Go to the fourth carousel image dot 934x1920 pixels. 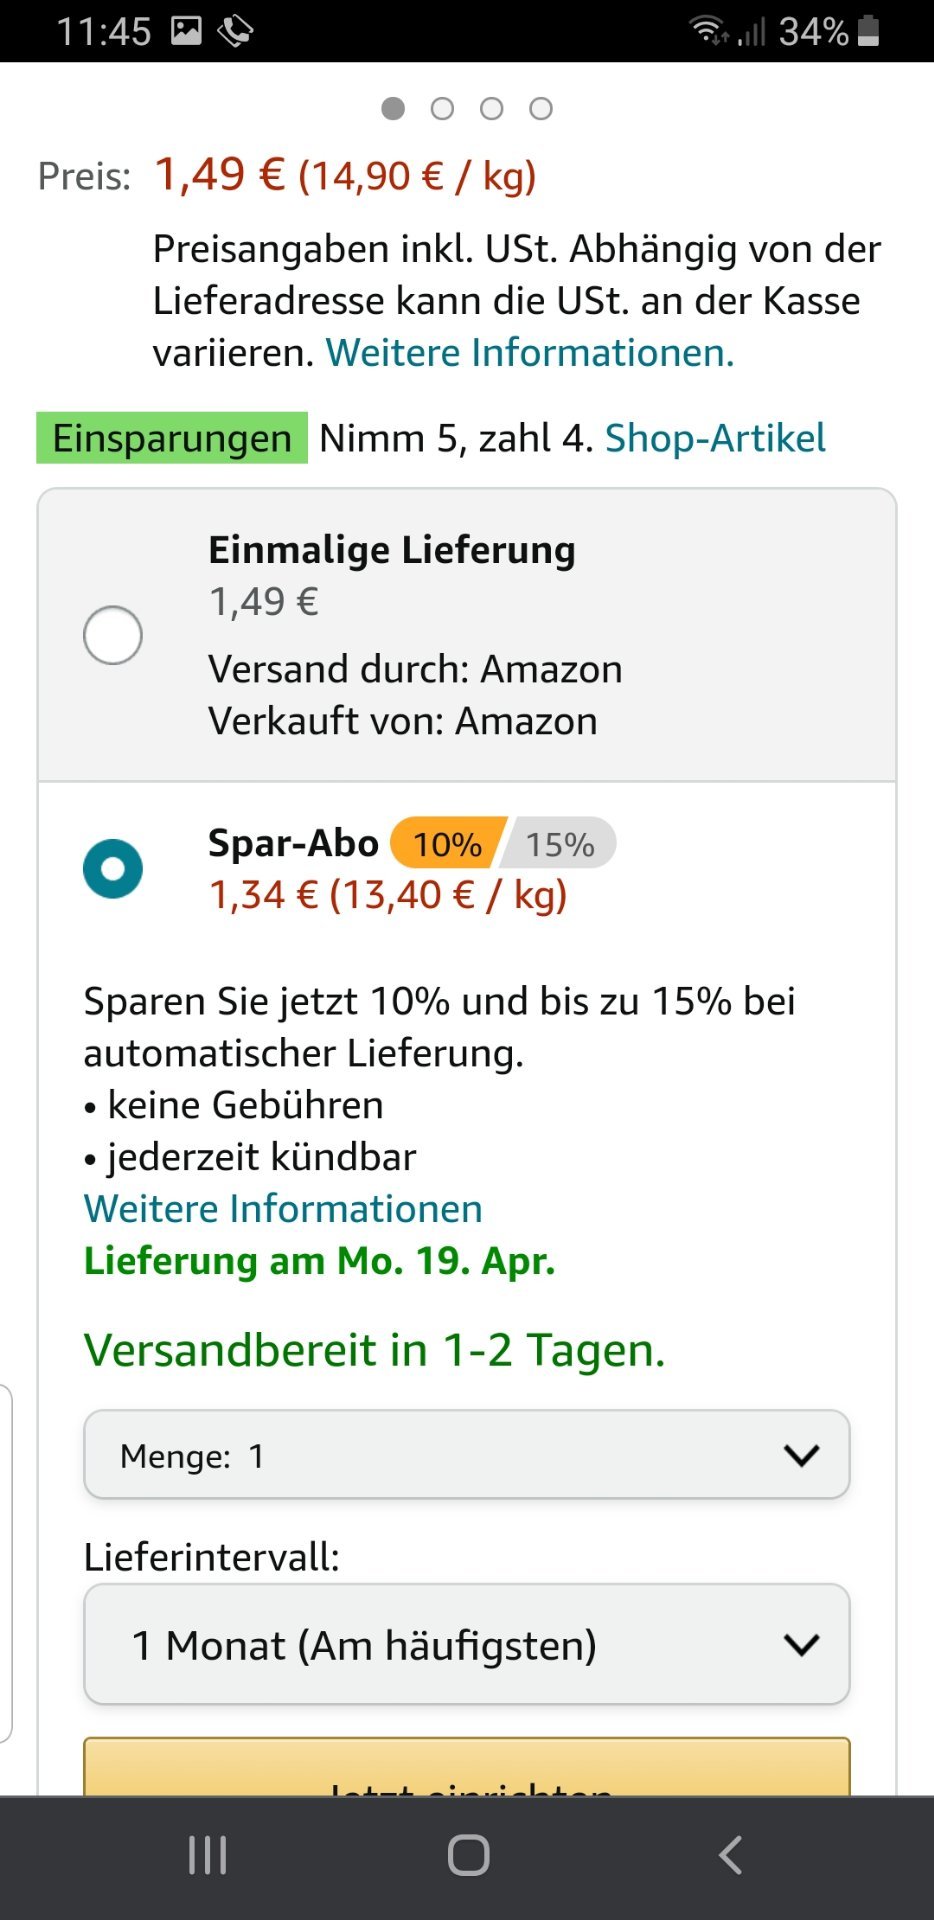541,108
